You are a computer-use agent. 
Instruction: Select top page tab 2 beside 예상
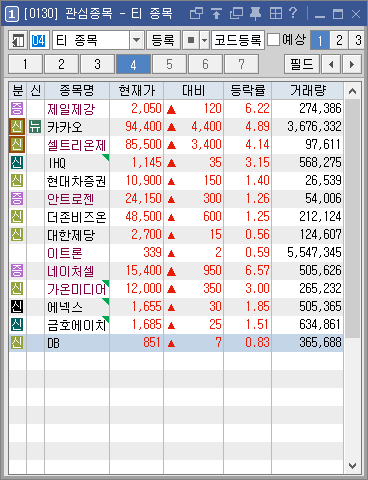click(x=339, y=41)
